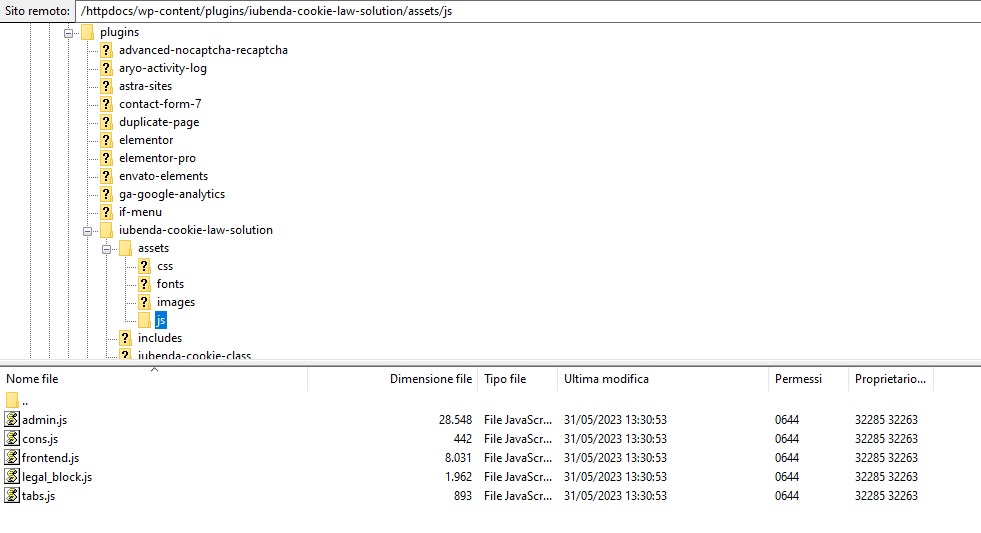Image resolution: width=981 pixels, height=533 pixels.
Task: Click the question-mark icon beside ga-google-analytics
Action: [x=106, y=194]
